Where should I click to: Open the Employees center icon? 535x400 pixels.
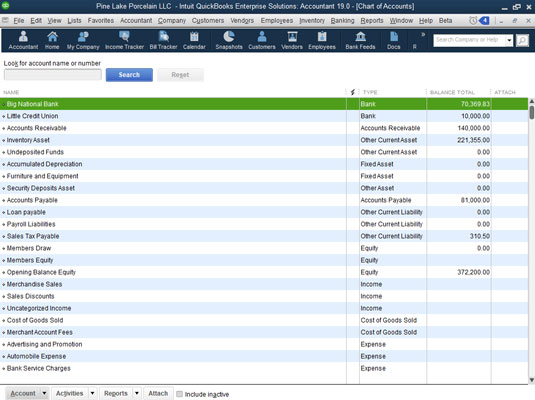[x=322, y=40]
